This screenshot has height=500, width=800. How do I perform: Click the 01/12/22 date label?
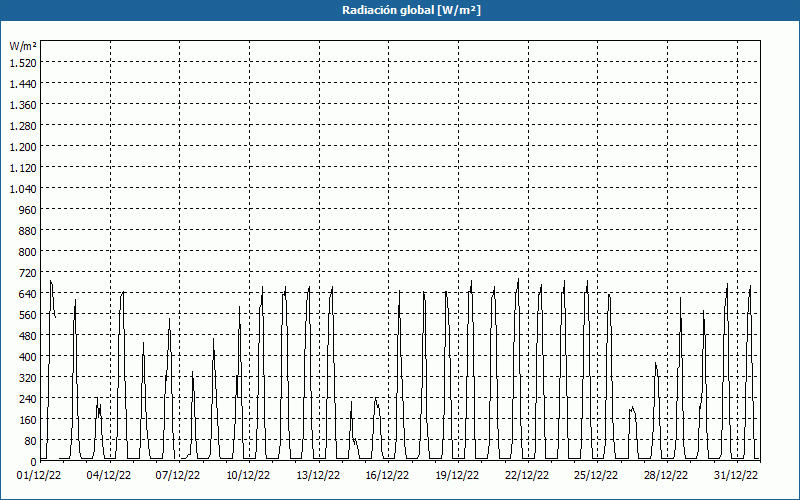tap(39, 475)
